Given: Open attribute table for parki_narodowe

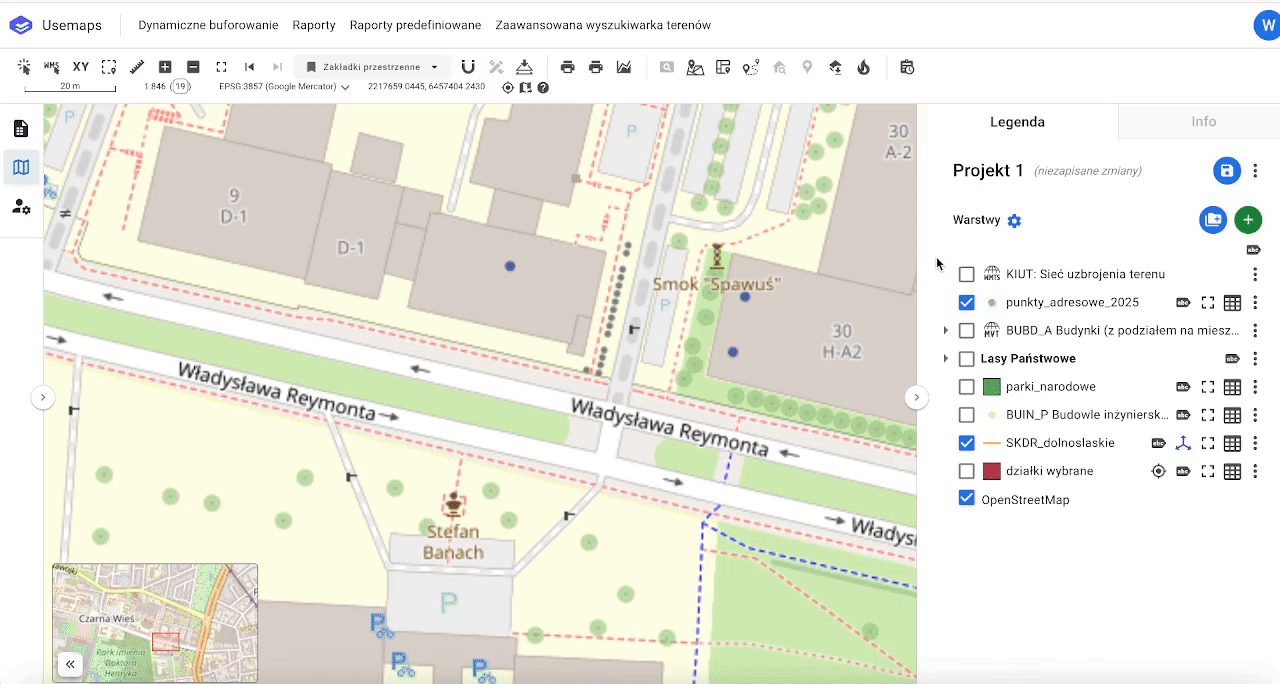Looking at the screenshot, I should (1232, 387).
